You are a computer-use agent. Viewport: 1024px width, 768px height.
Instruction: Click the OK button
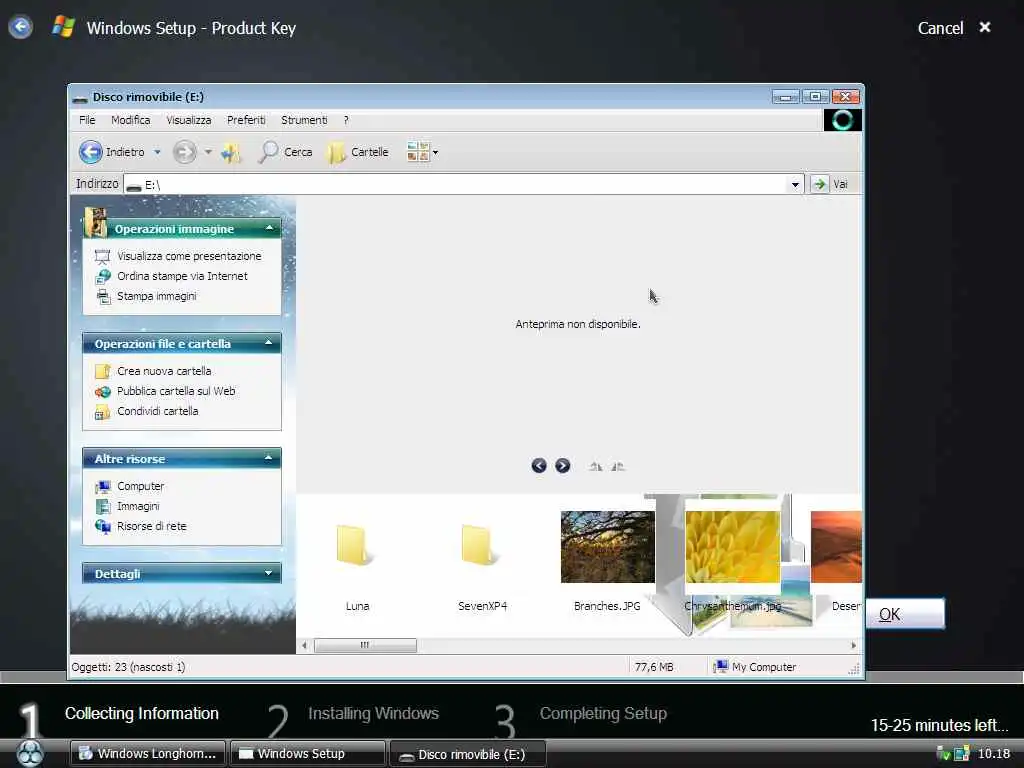(905, 614)
